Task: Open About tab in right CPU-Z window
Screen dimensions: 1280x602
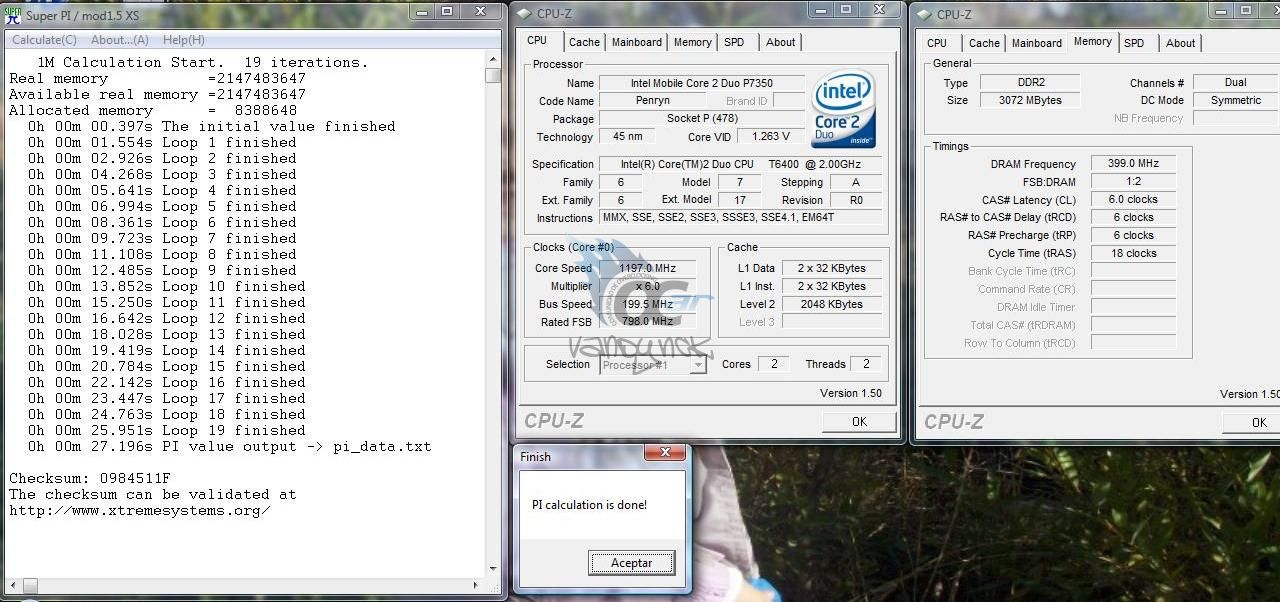Action: tap(1180, 43)
